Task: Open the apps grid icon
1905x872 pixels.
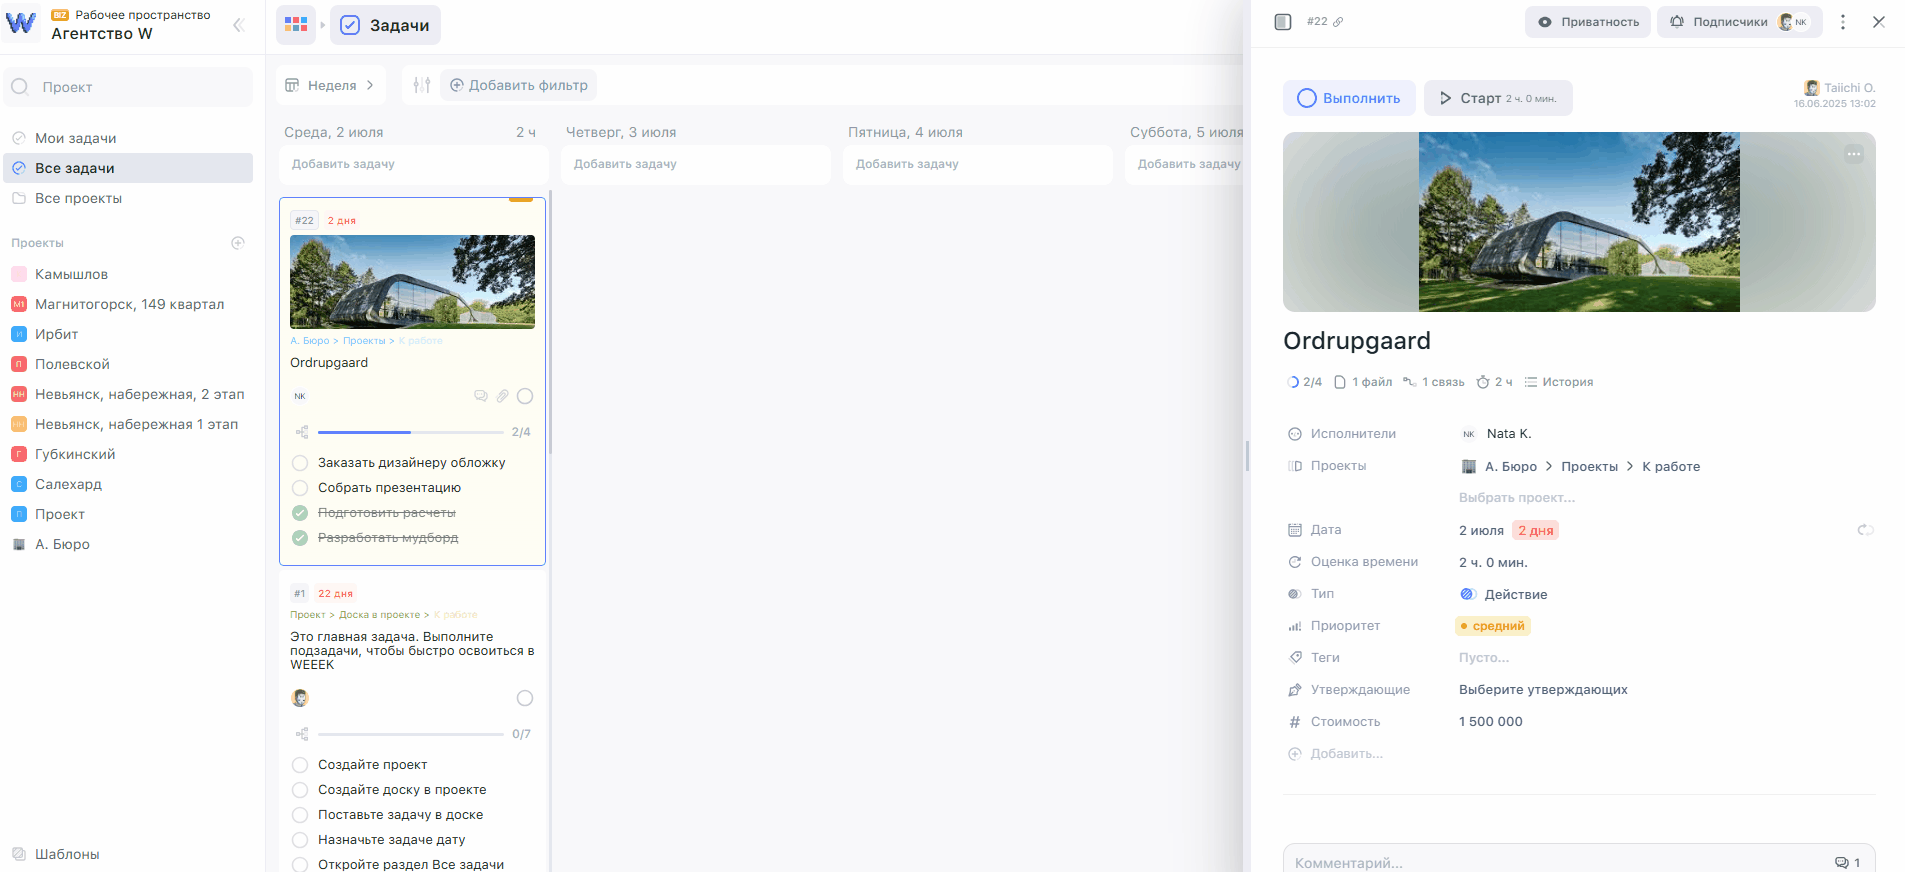Action: click(x=296, y=25)
